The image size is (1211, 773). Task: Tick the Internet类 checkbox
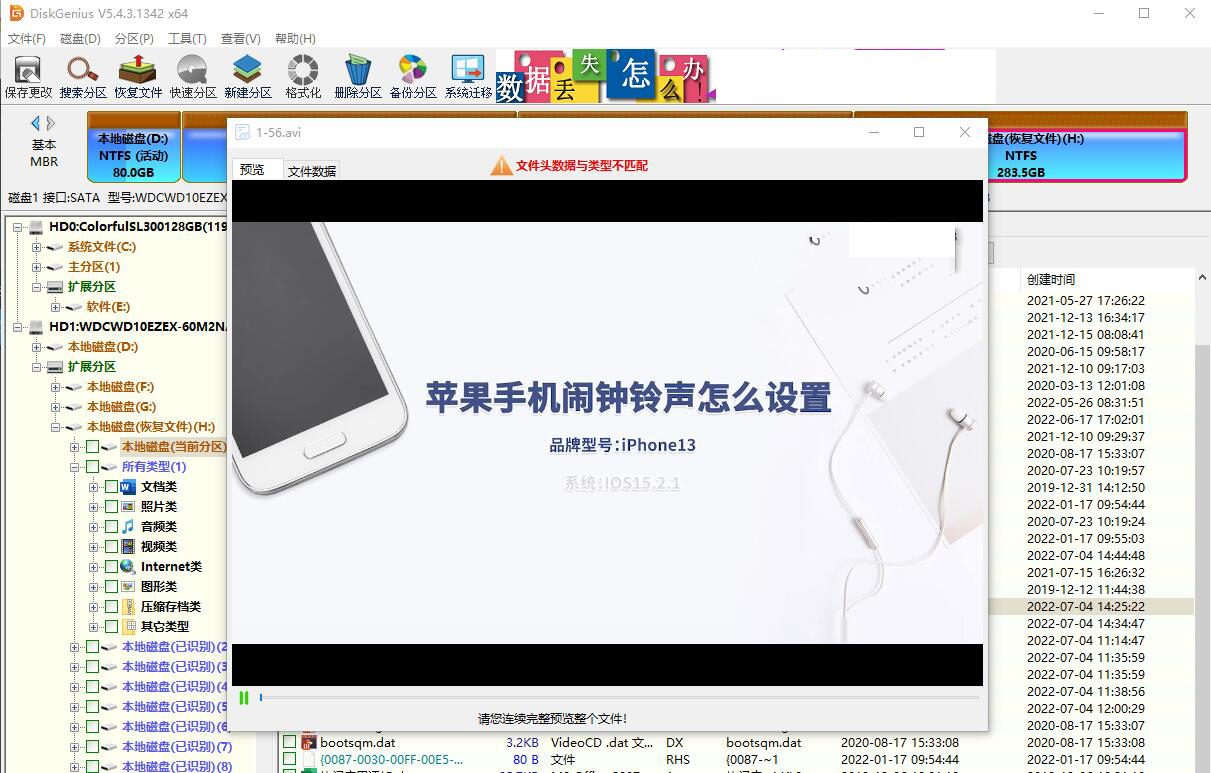(111, 567)
